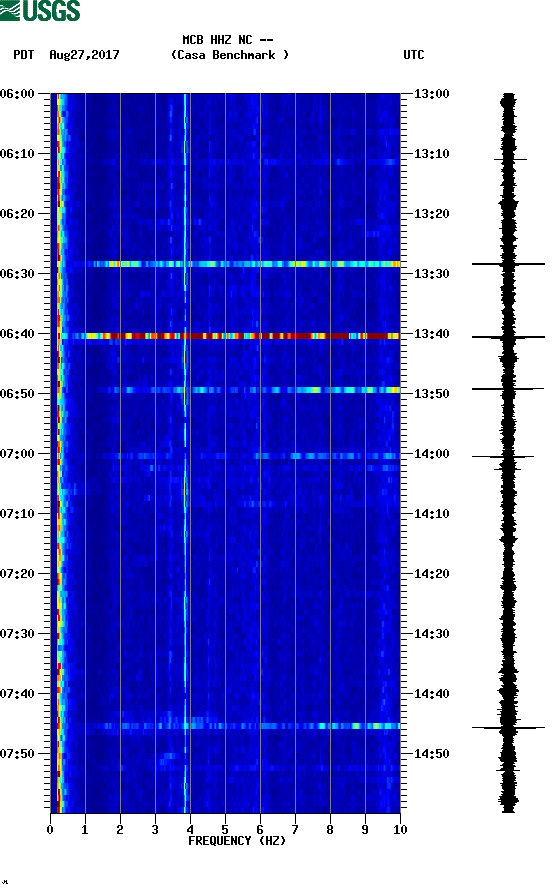Click the '13:40' UTC time label
This screenshot has height=893, width=552.
[431, 334]
